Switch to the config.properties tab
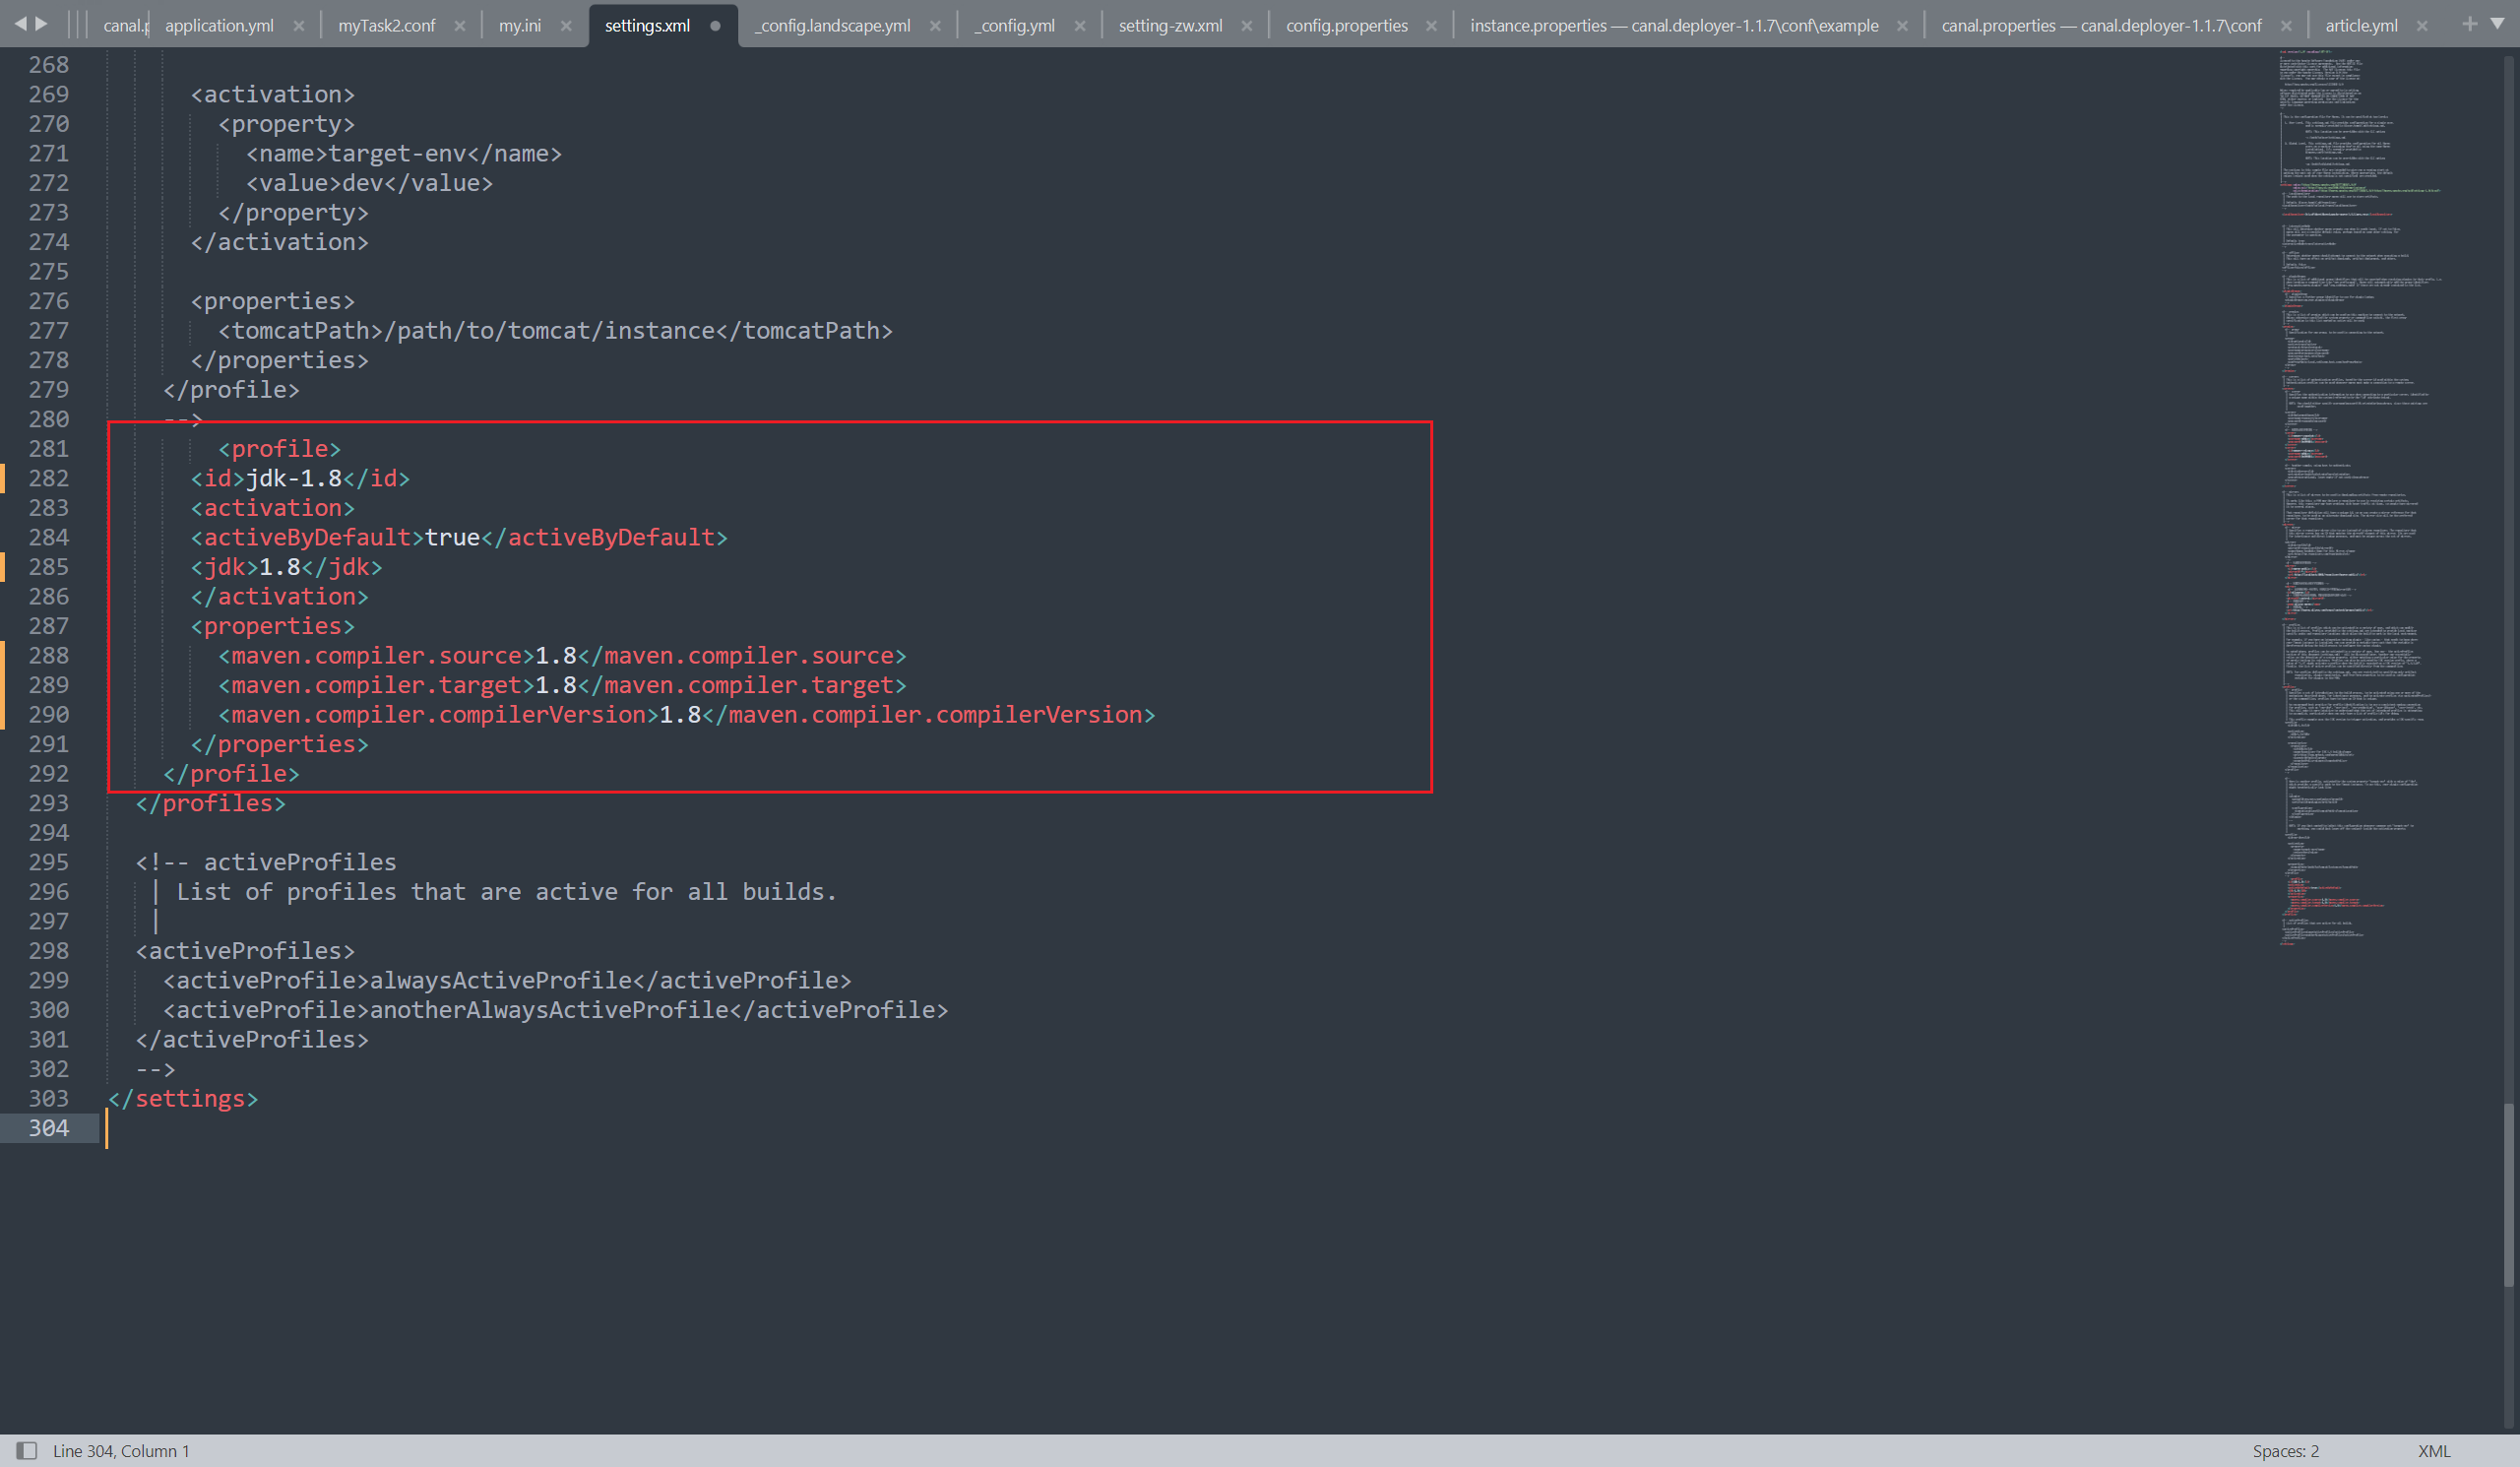This screenshot has width=2520, height=1467. click(x=1346, y=25)
